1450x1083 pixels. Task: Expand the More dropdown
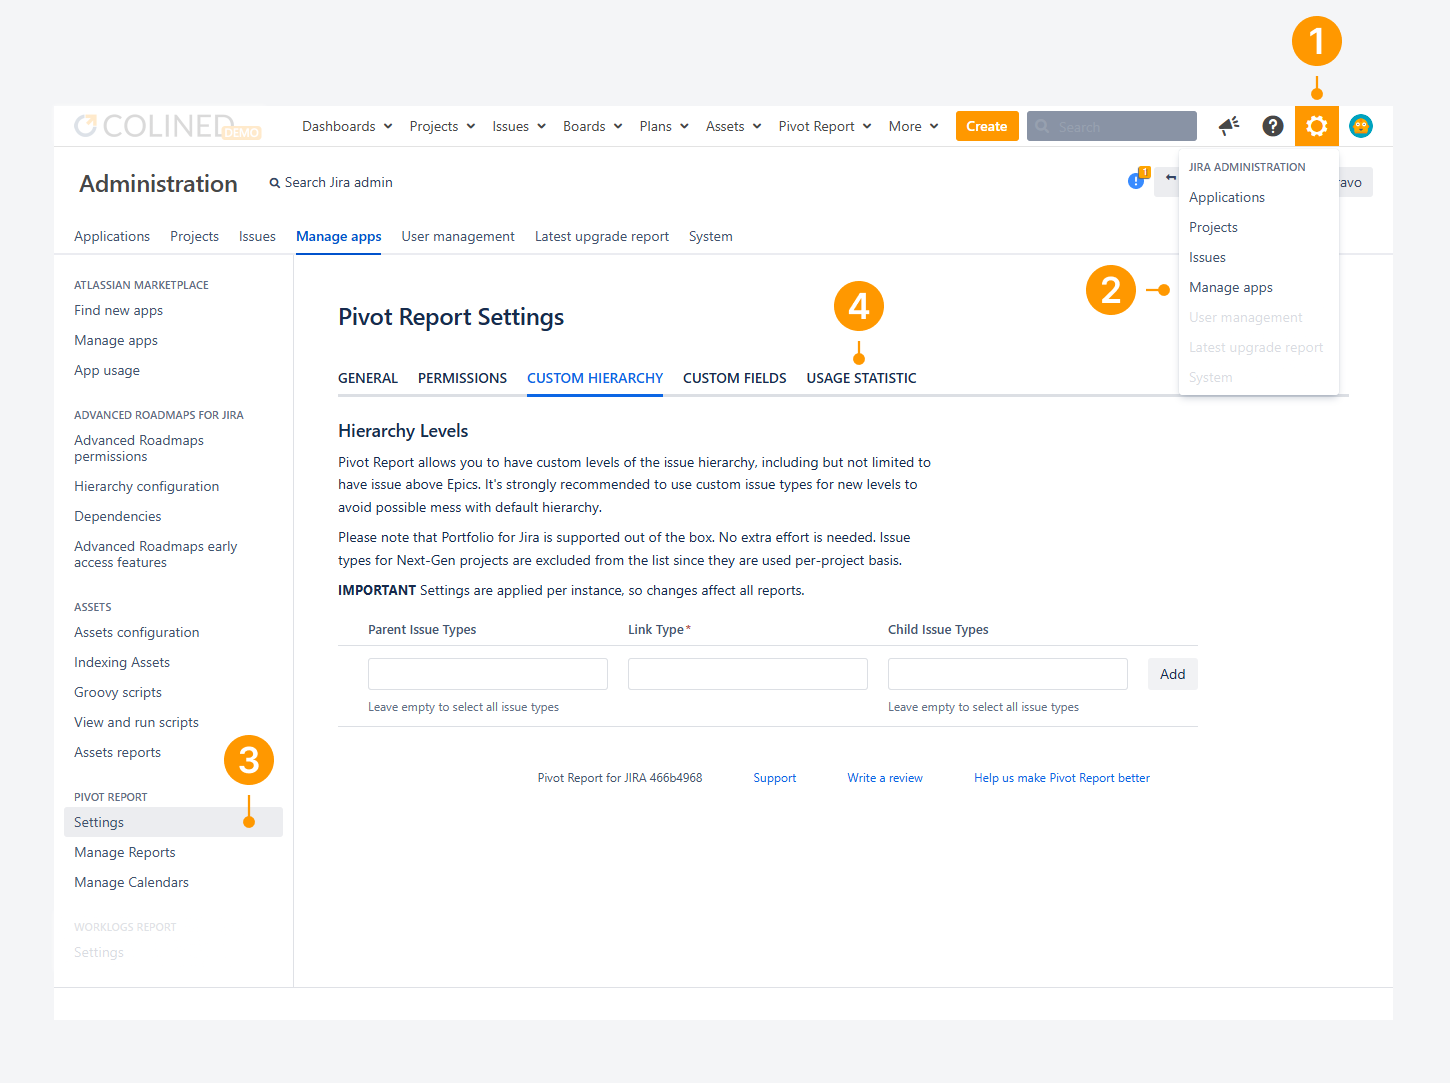coord(914,126)
